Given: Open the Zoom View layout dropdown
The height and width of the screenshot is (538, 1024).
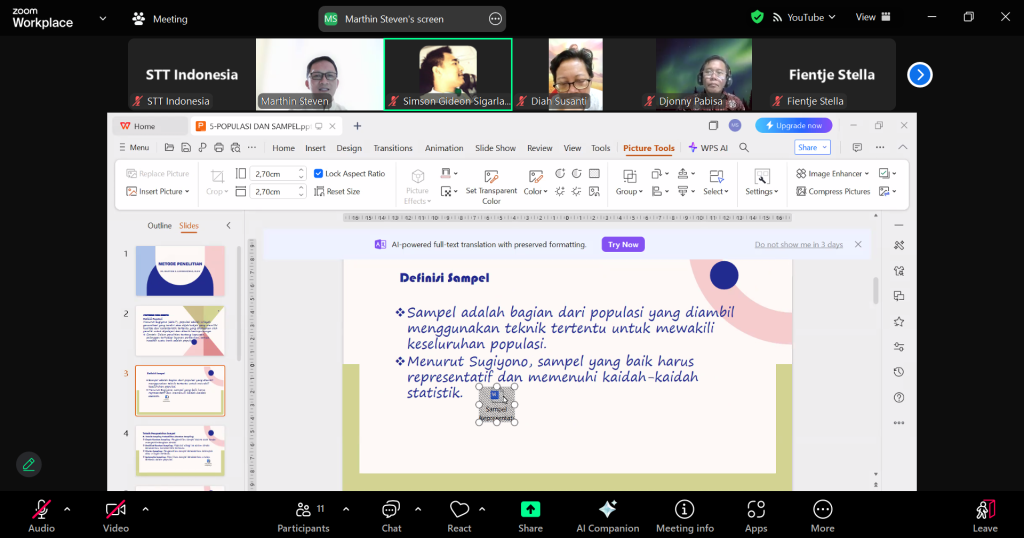Looking at the screenshot, I should tap(870, 17).
